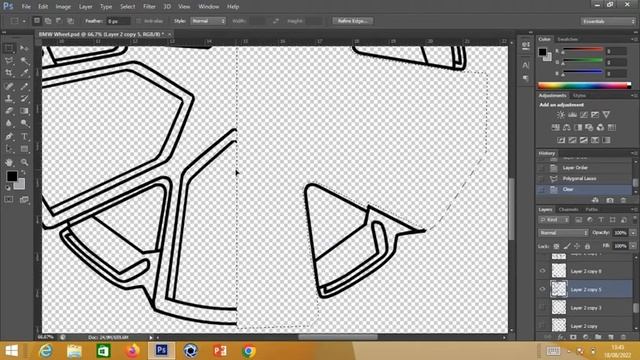Open the layer blend mode dropdown
Image resolution: width=640 pixels, height=360 pixels.
563,233
